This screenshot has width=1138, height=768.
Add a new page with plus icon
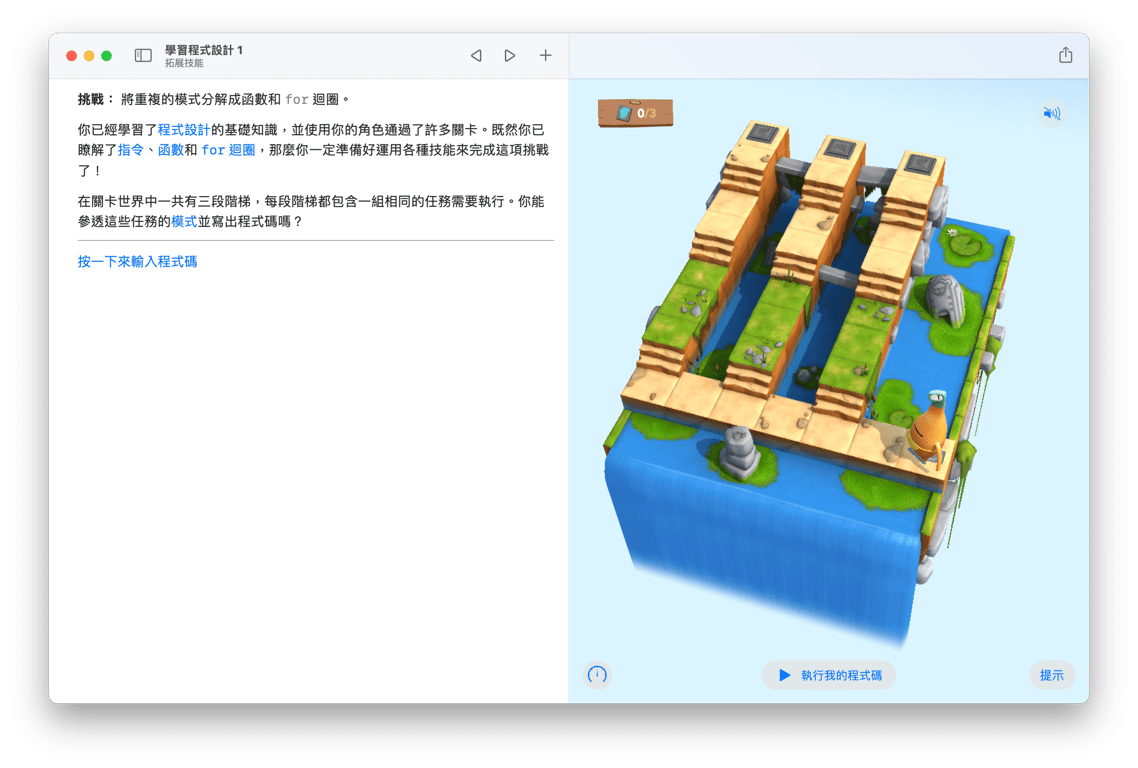point(545,55)
